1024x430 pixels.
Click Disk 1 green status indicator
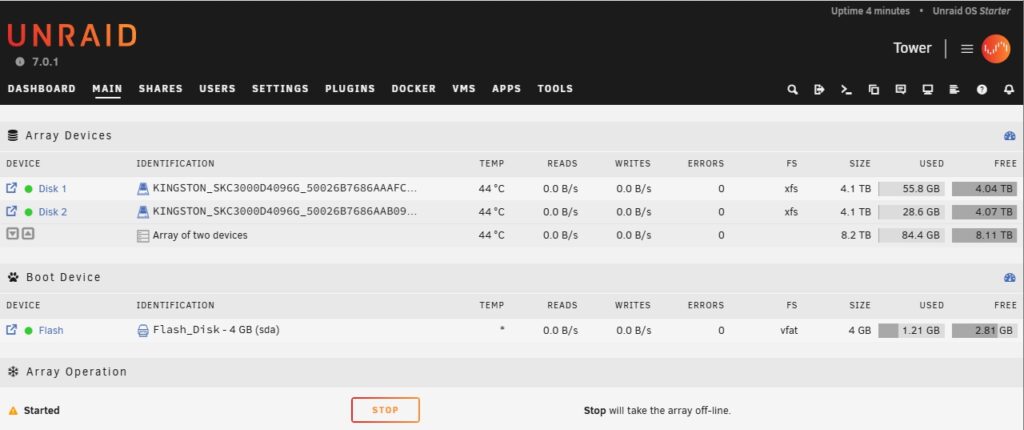click(x=28, y=189)
